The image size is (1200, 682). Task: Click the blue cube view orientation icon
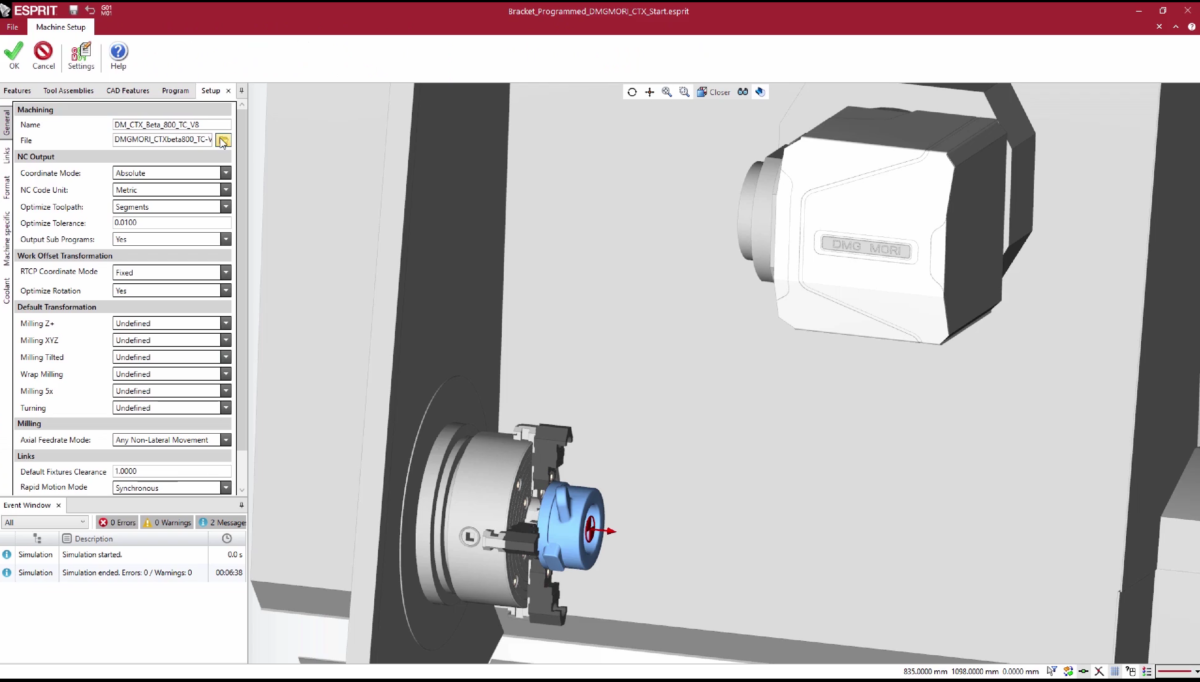point(760,92)
